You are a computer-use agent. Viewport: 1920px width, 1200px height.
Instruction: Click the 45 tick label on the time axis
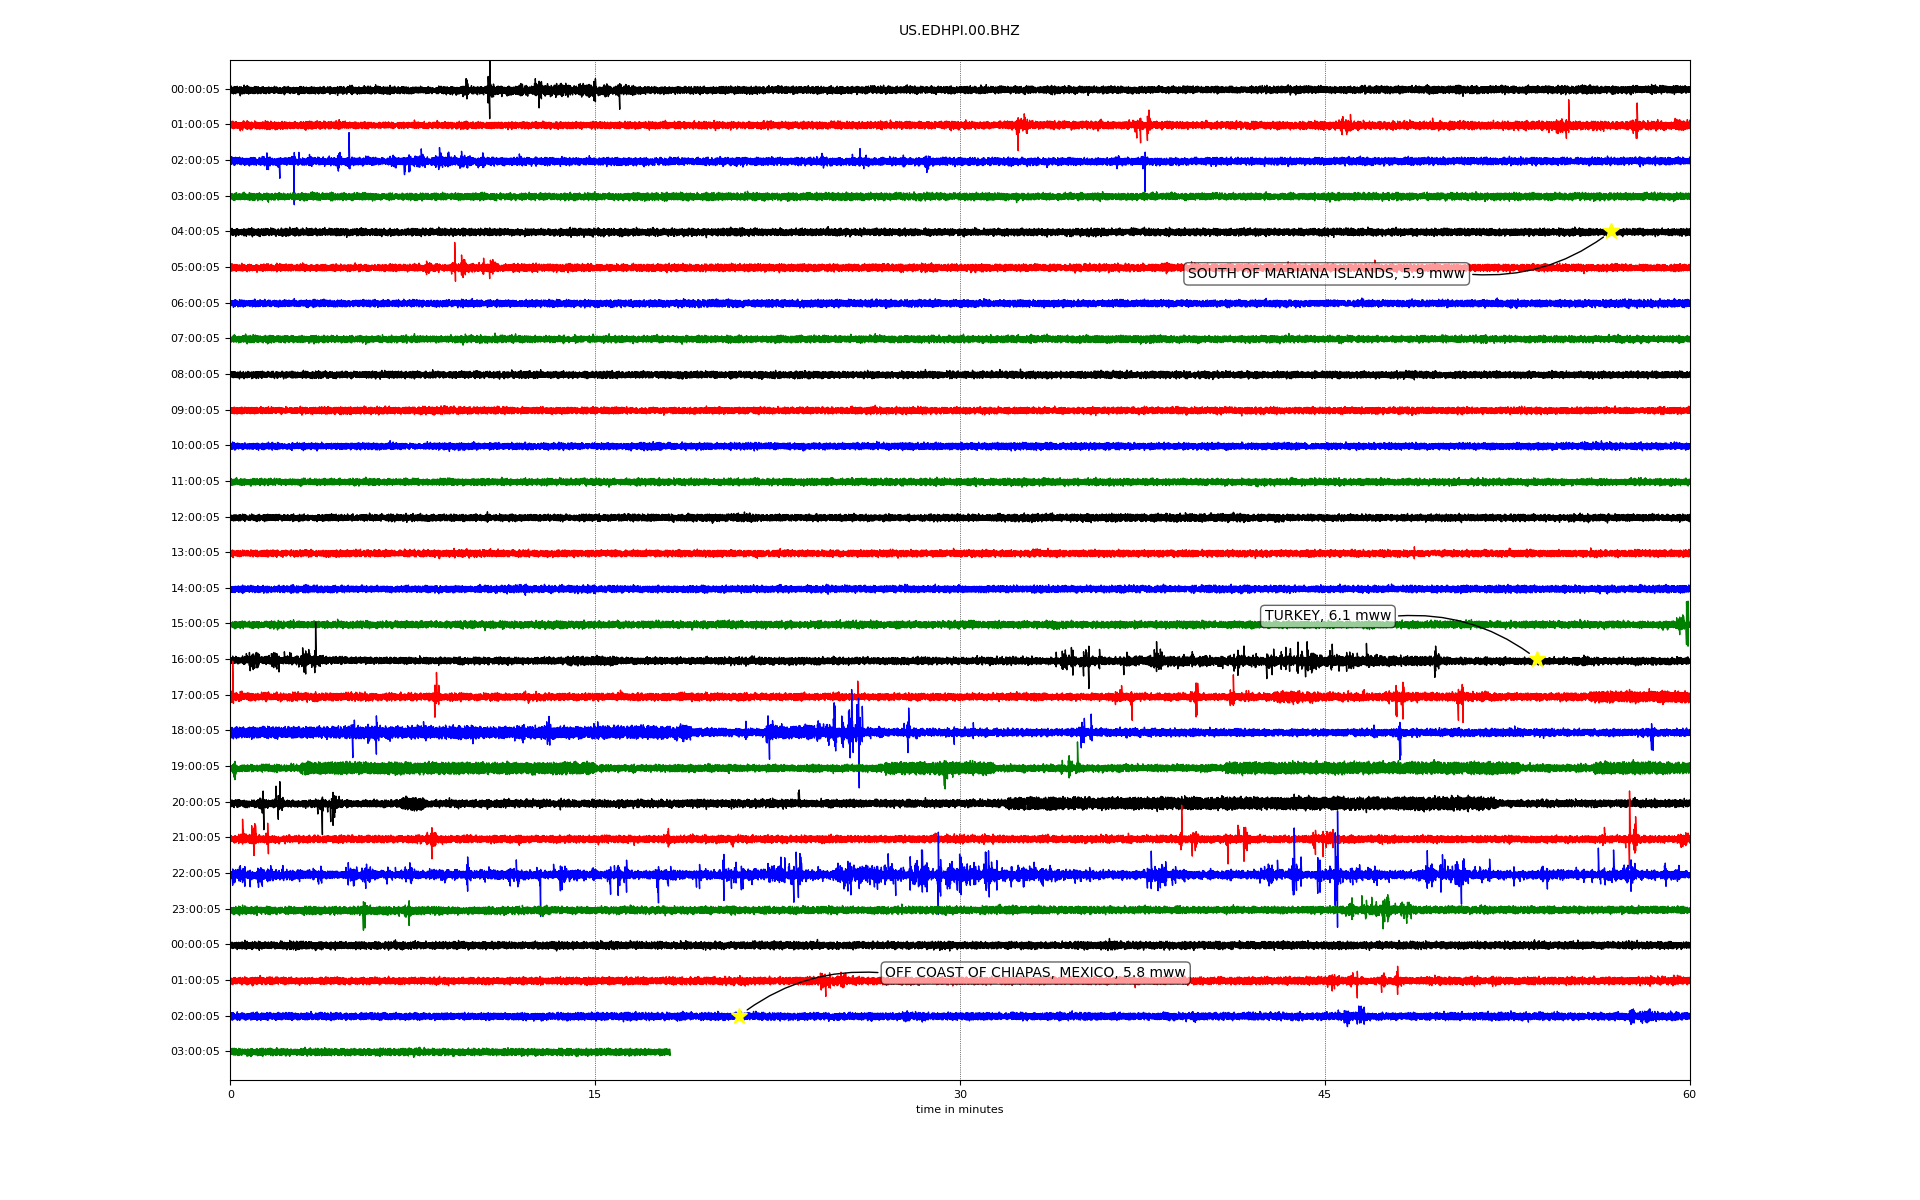click(x=1325, y=1094)
